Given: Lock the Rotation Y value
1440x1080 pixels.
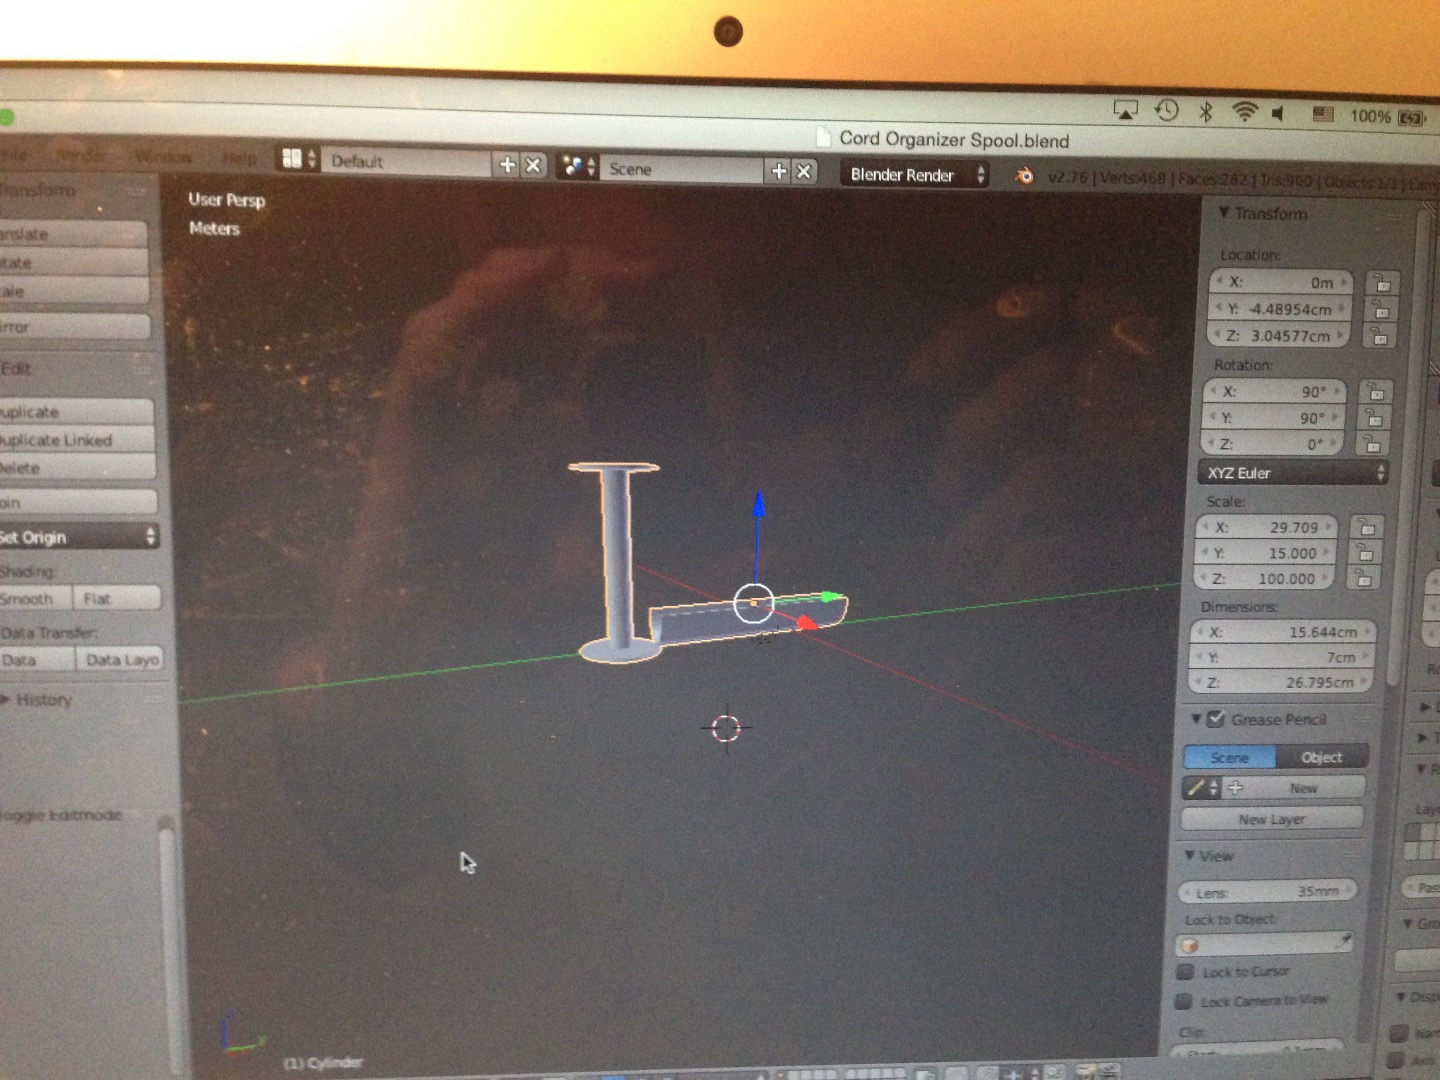Looking at the screenshot, I should point(1374,417).
